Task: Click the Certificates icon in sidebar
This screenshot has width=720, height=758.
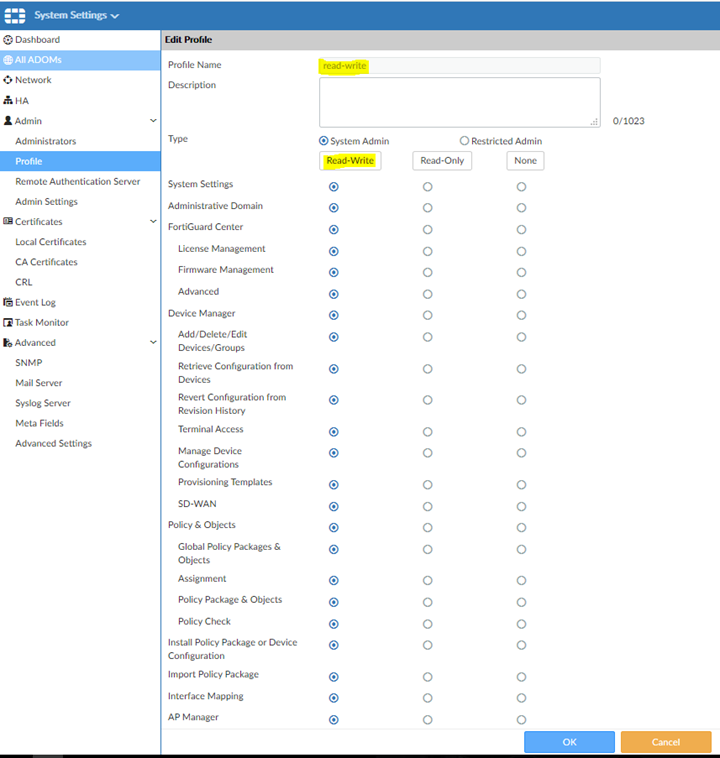Action: (8, 222)
